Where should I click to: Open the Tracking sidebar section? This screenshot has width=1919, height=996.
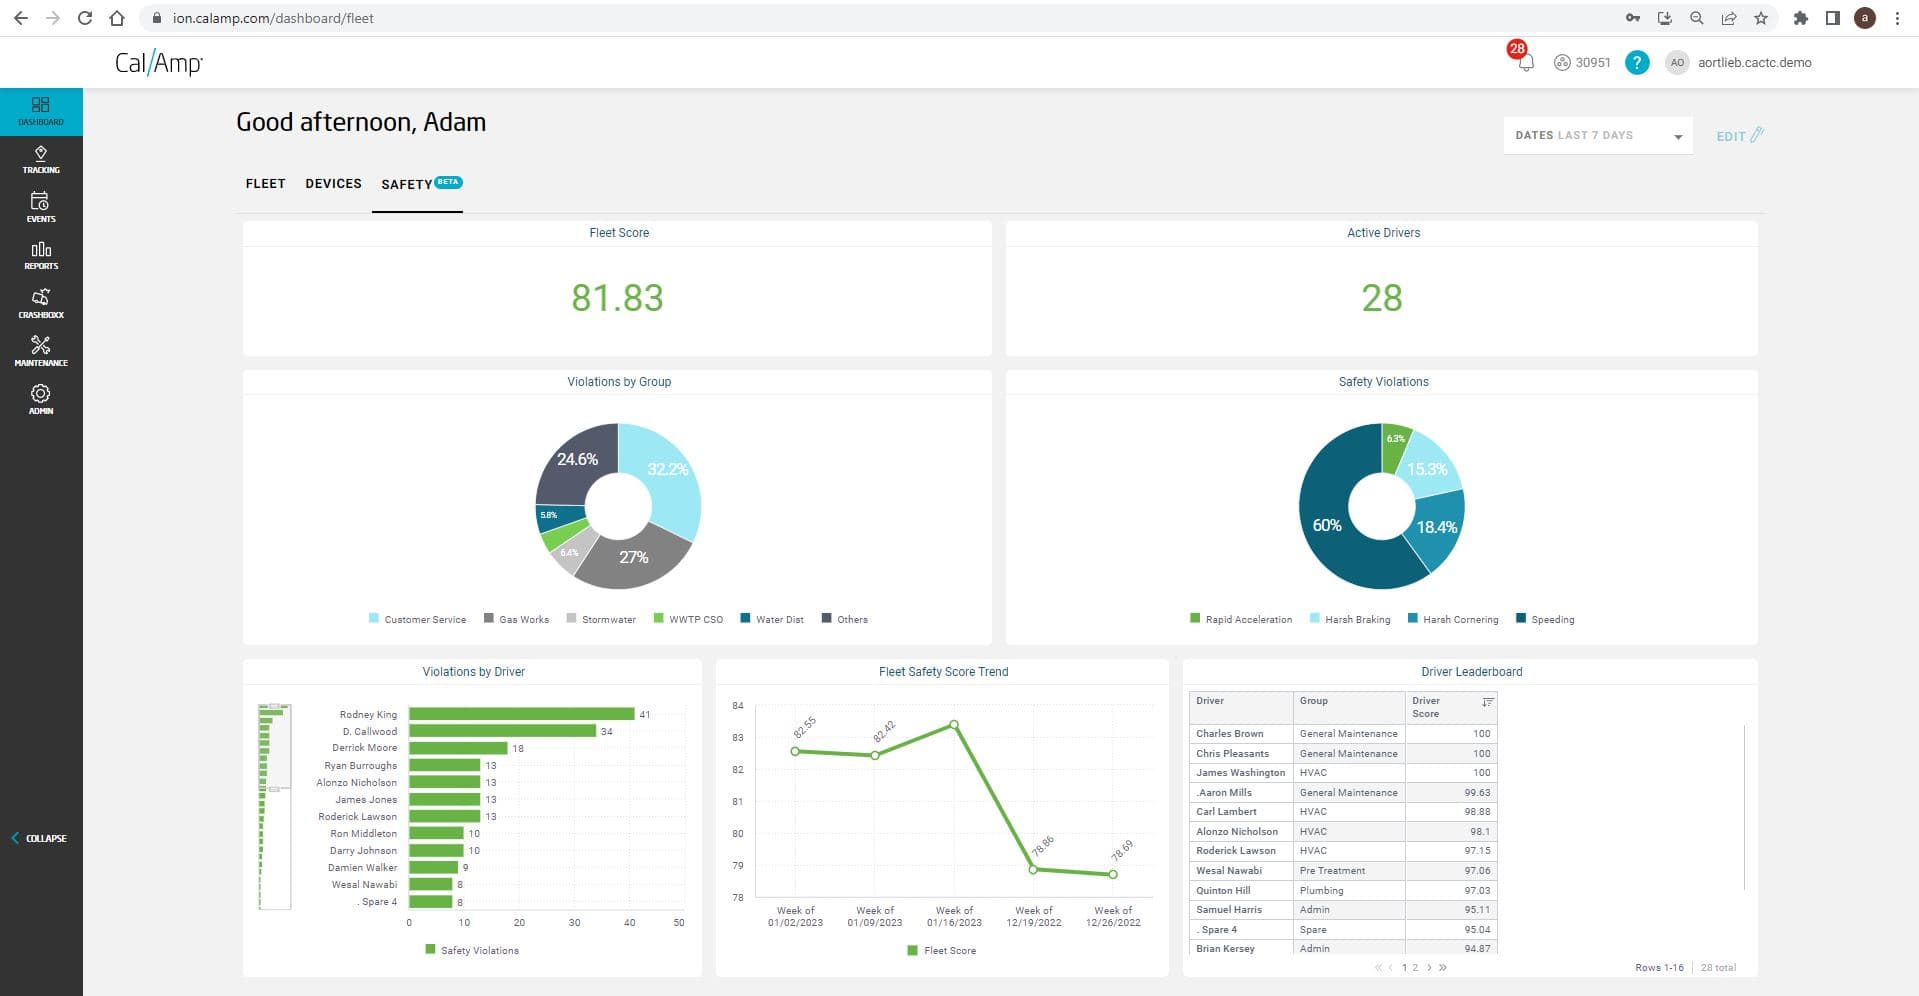pos(41,159)
